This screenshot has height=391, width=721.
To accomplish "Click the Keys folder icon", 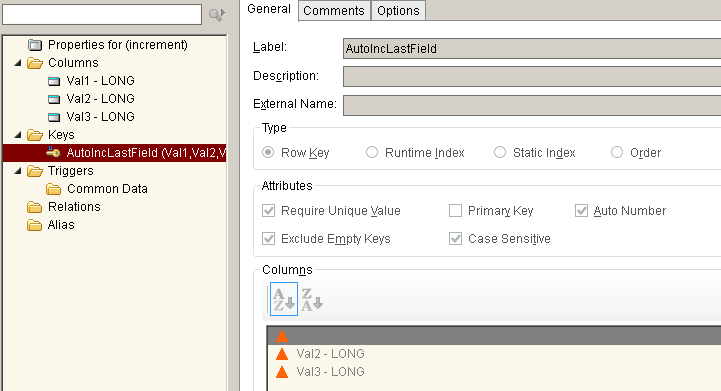I will [34, 135].
